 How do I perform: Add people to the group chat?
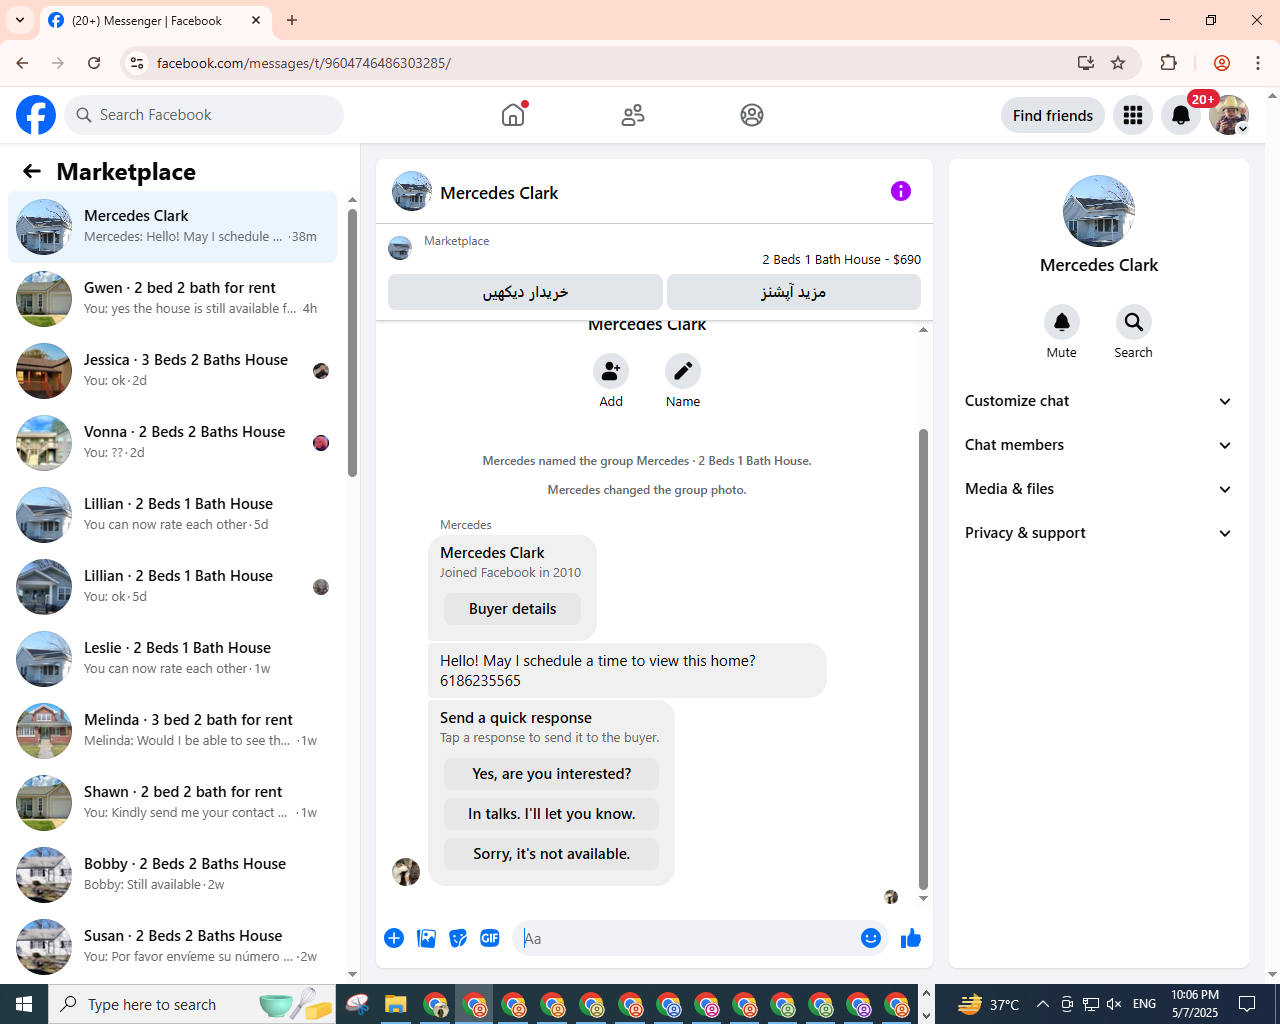[x=611, y=371]
